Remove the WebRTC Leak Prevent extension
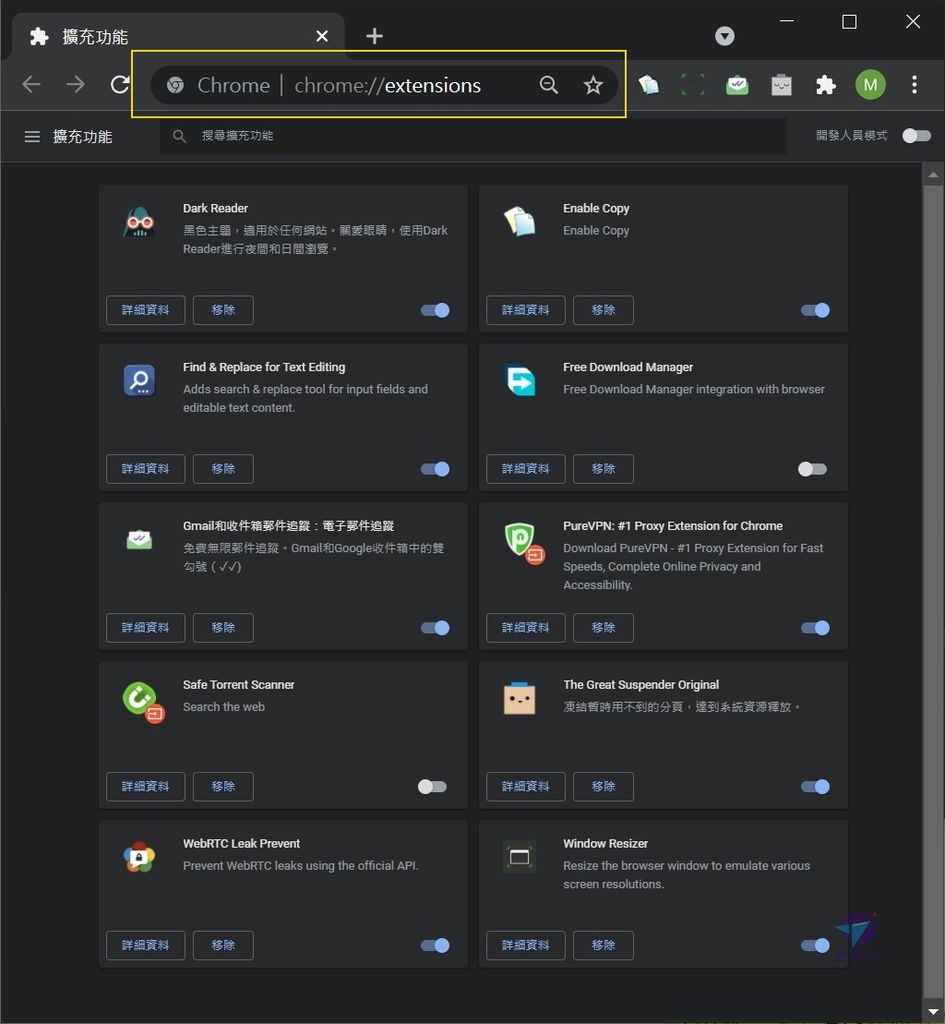 pyautogui.click(x=223, y=945)
